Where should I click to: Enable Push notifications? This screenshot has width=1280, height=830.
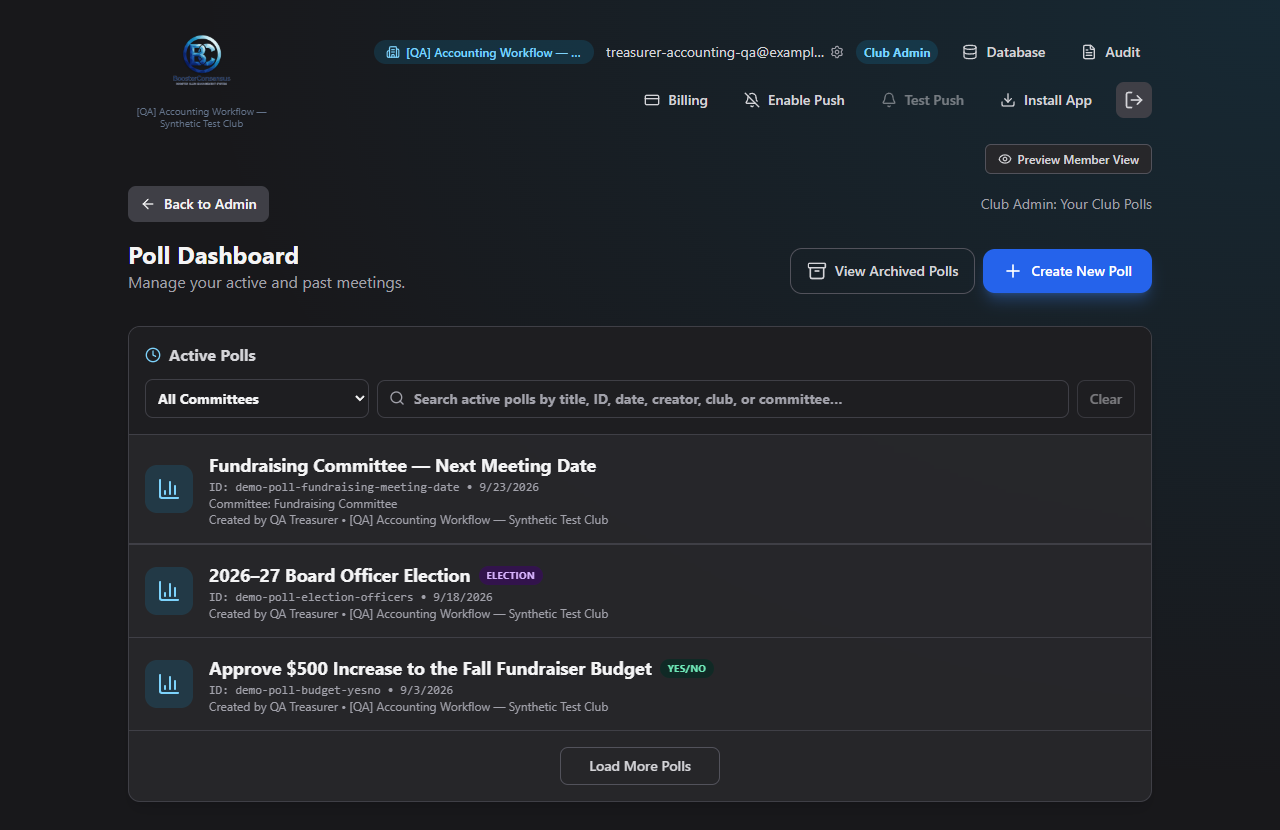(x=795, y=100)
